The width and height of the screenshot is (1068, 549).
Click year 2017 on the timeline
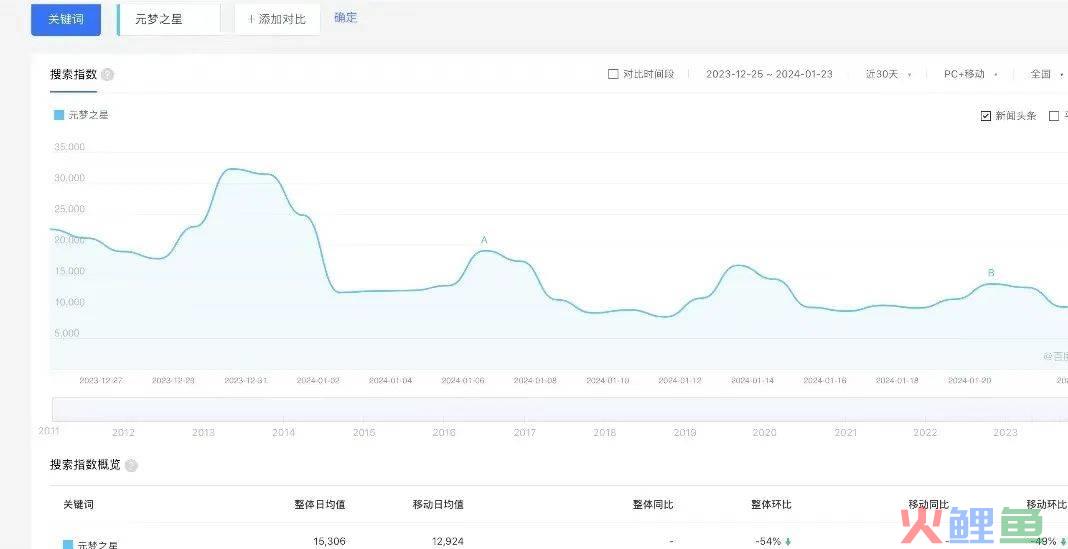(524, 433)
